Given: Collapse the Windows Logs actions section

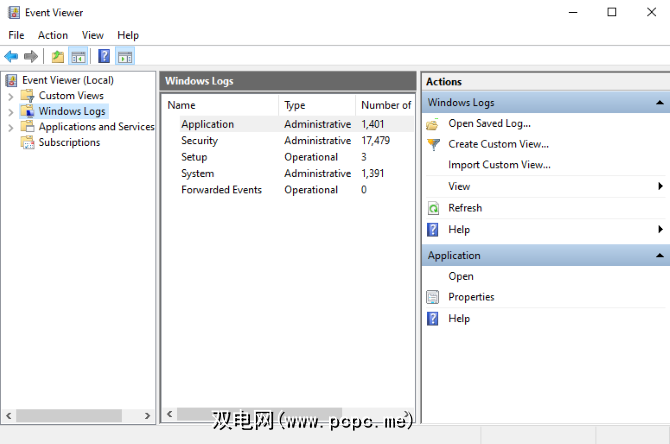Looking at the screenshot, I should 659,103.
